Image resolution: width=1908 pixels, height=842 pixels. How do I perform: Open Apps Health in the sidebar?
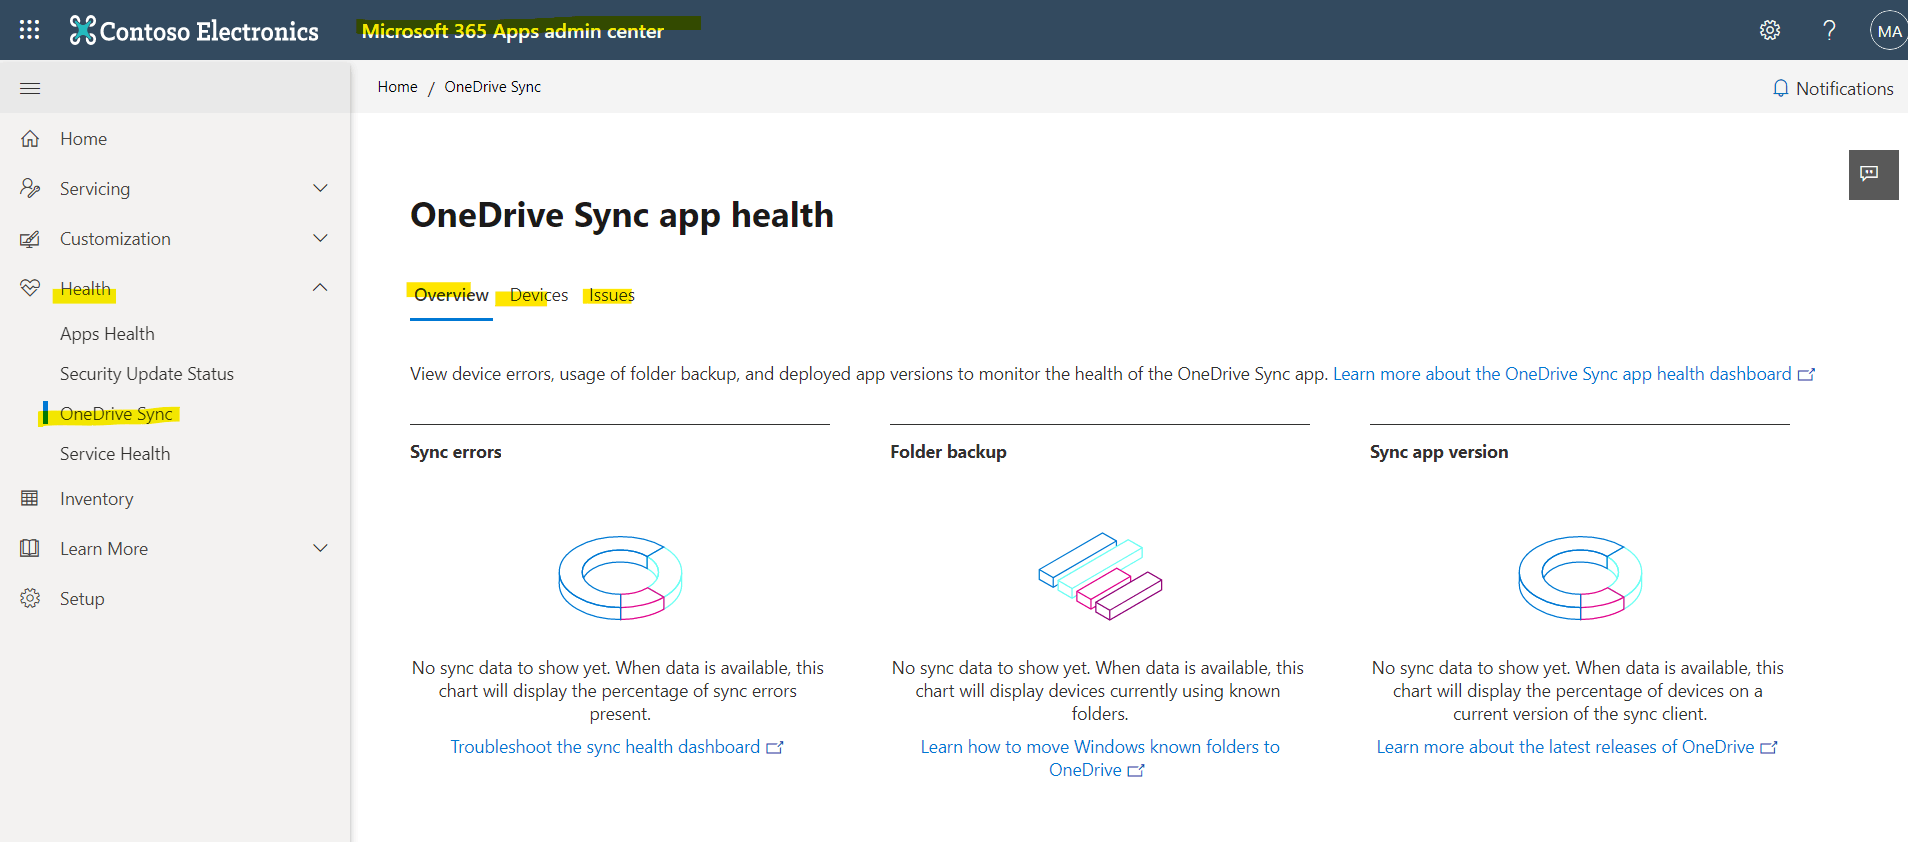[x=107, y=334]
